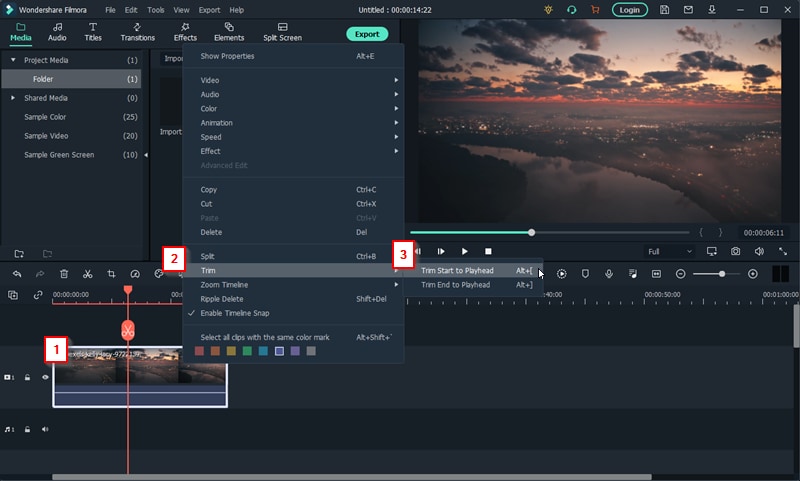Click the zoom out minus icon
This screenshot has height=481, width=800.
(x=680, y=274)
